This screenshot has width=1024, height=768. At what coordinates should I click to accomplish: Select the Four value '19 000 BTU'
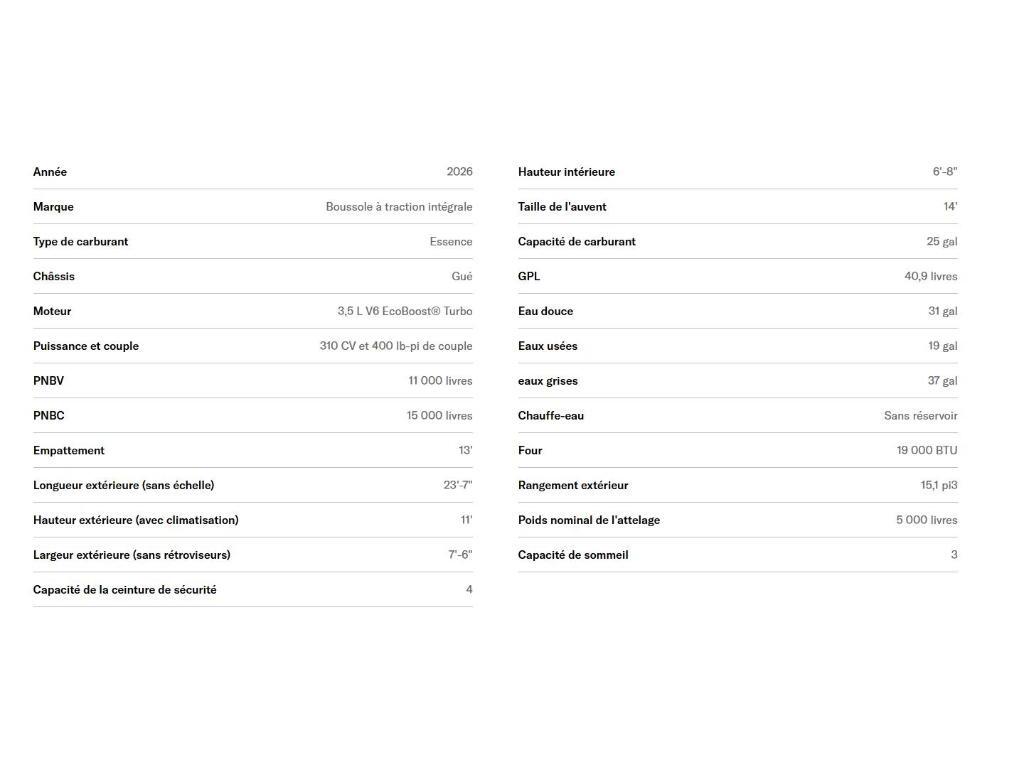pyautogui.click(x=926, y=451)
